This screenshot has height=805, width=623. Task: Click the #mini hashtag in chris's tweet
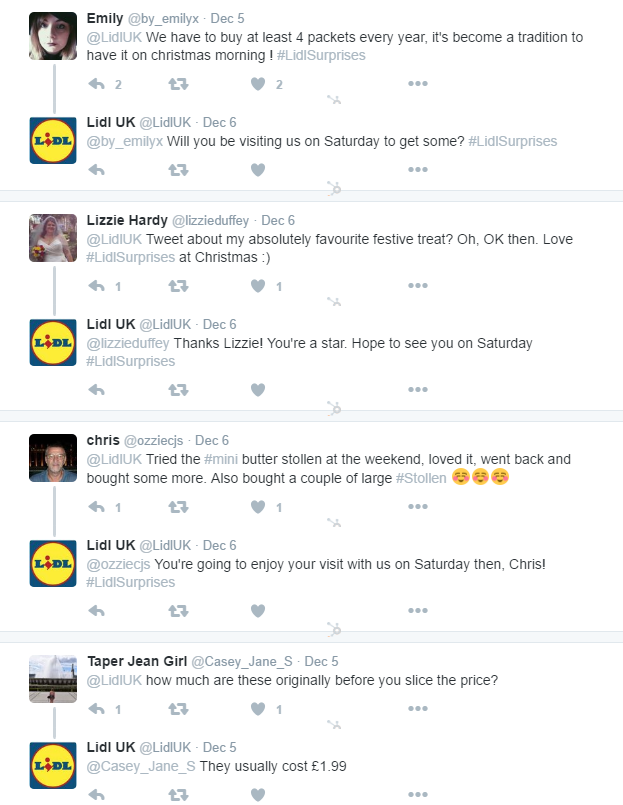(x=221, y=459)
